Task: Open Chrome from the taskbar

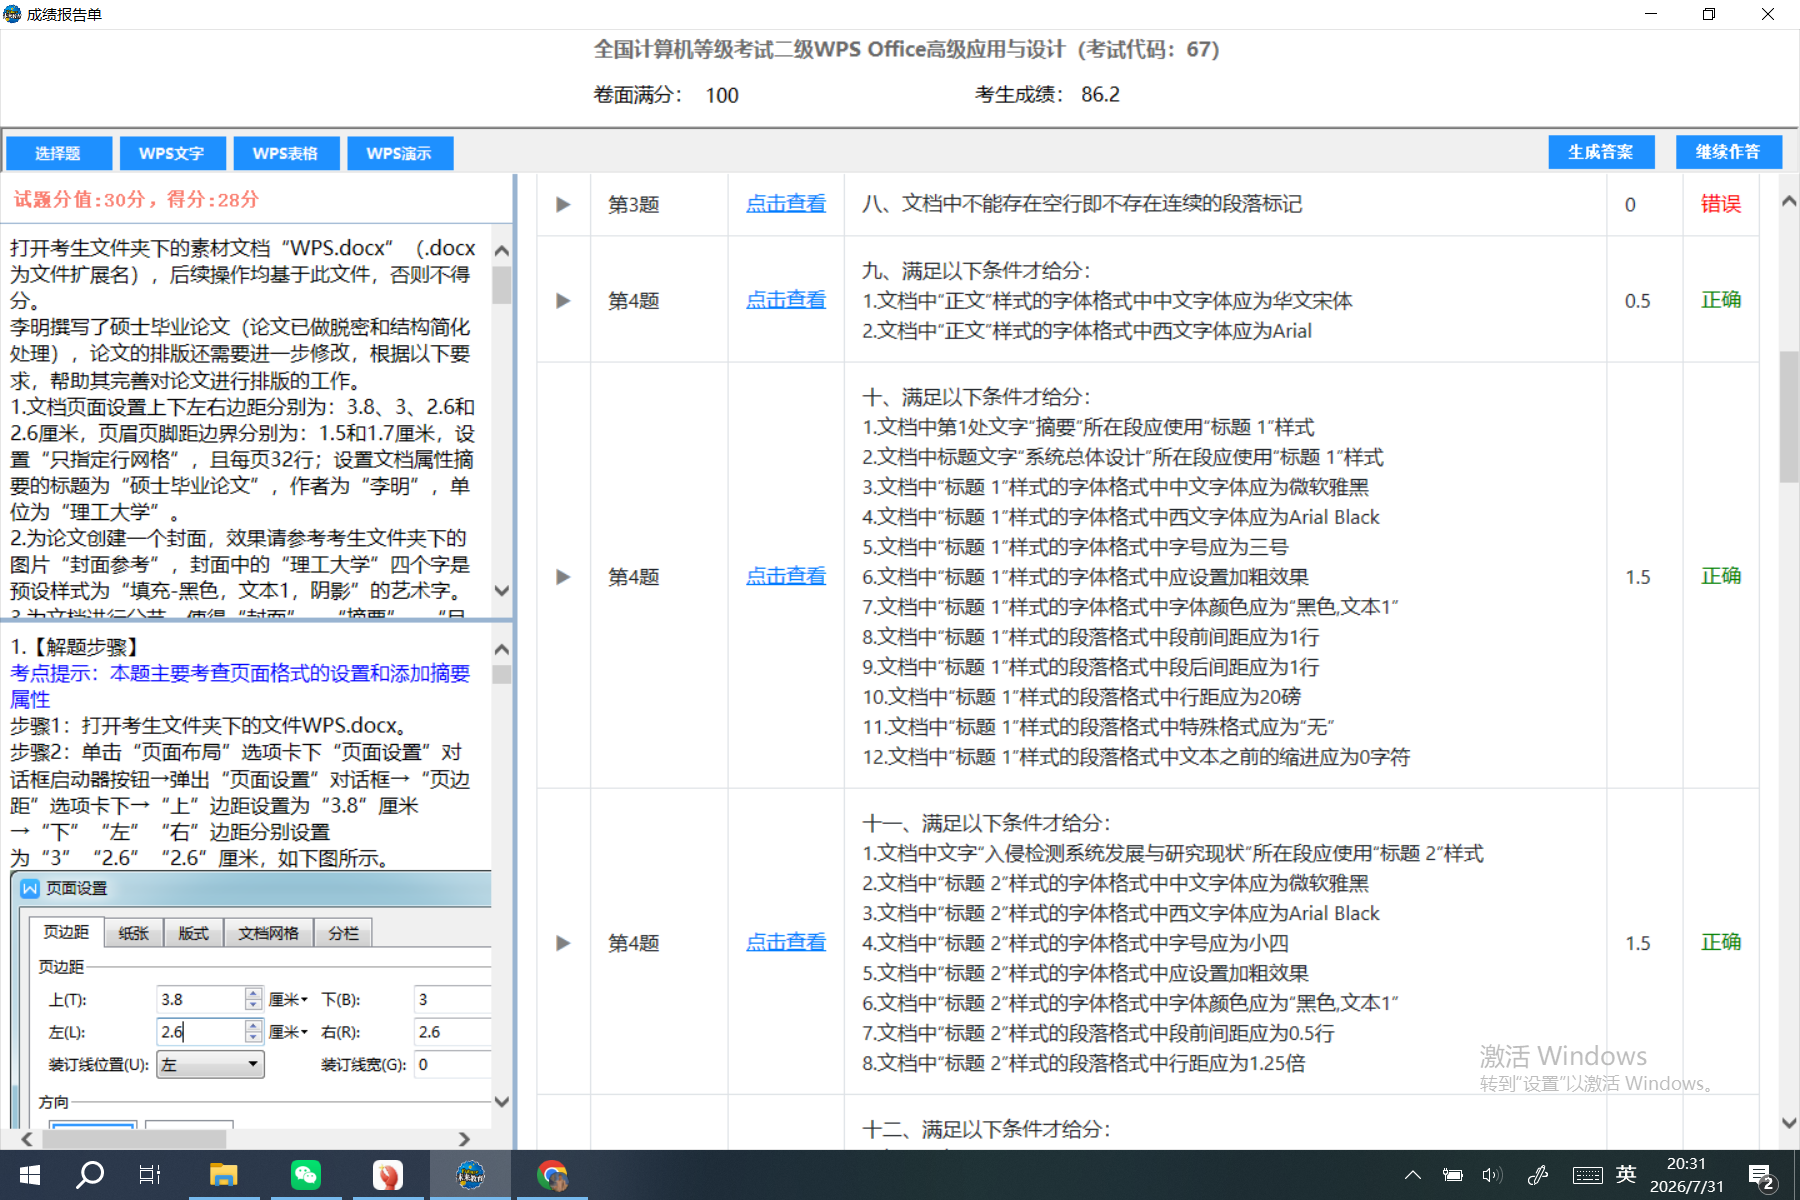Action: [x=551, y=1175]
